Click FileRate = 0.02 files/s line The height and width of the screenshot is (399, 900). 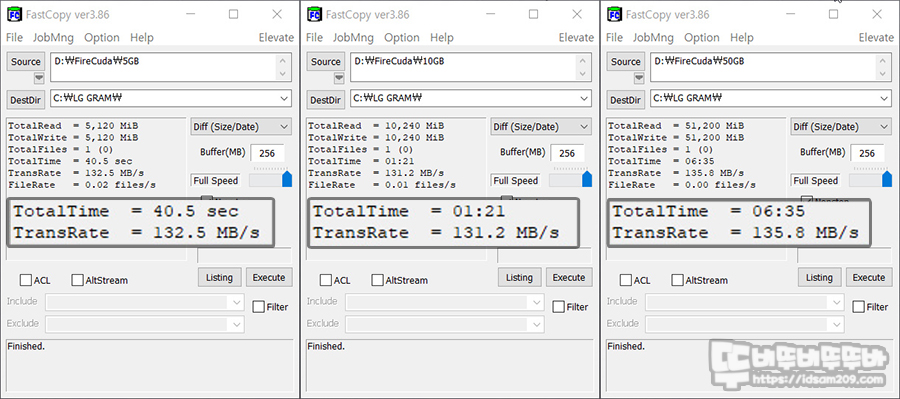tap(82, 185)
